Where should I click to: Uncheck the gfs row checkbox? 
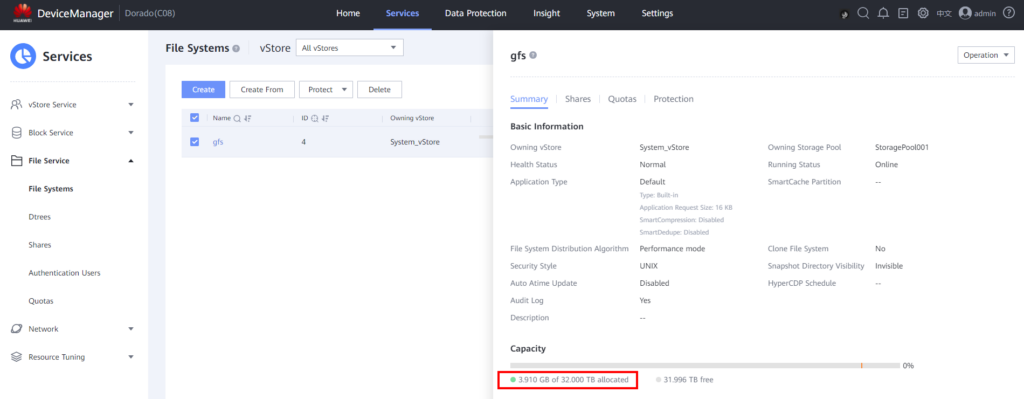[x=194, y=142]
